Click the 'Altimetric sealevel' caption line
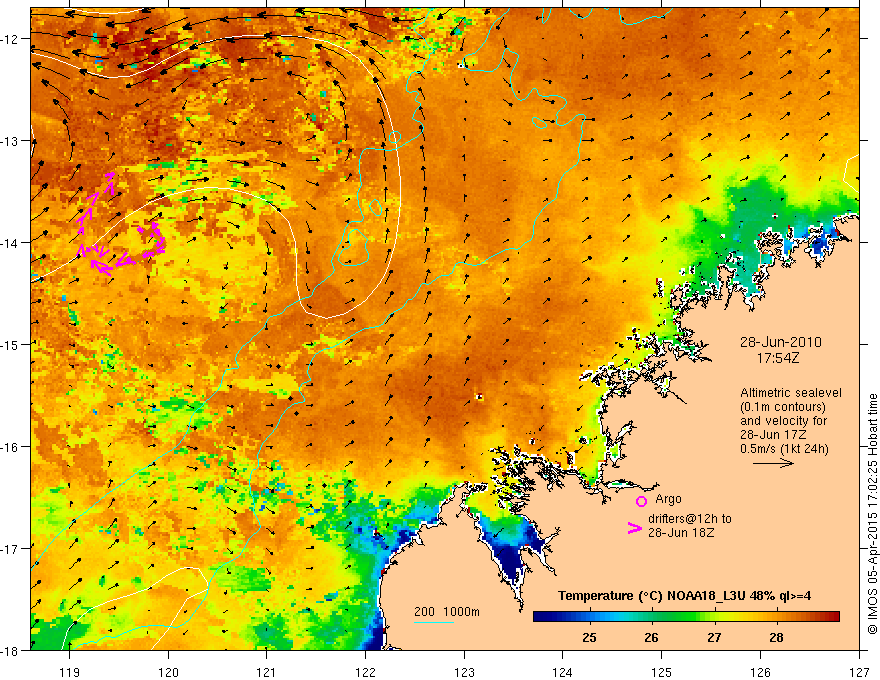Image resolution: width=880 pixels, height=680 pixels. tap(791, 393)
